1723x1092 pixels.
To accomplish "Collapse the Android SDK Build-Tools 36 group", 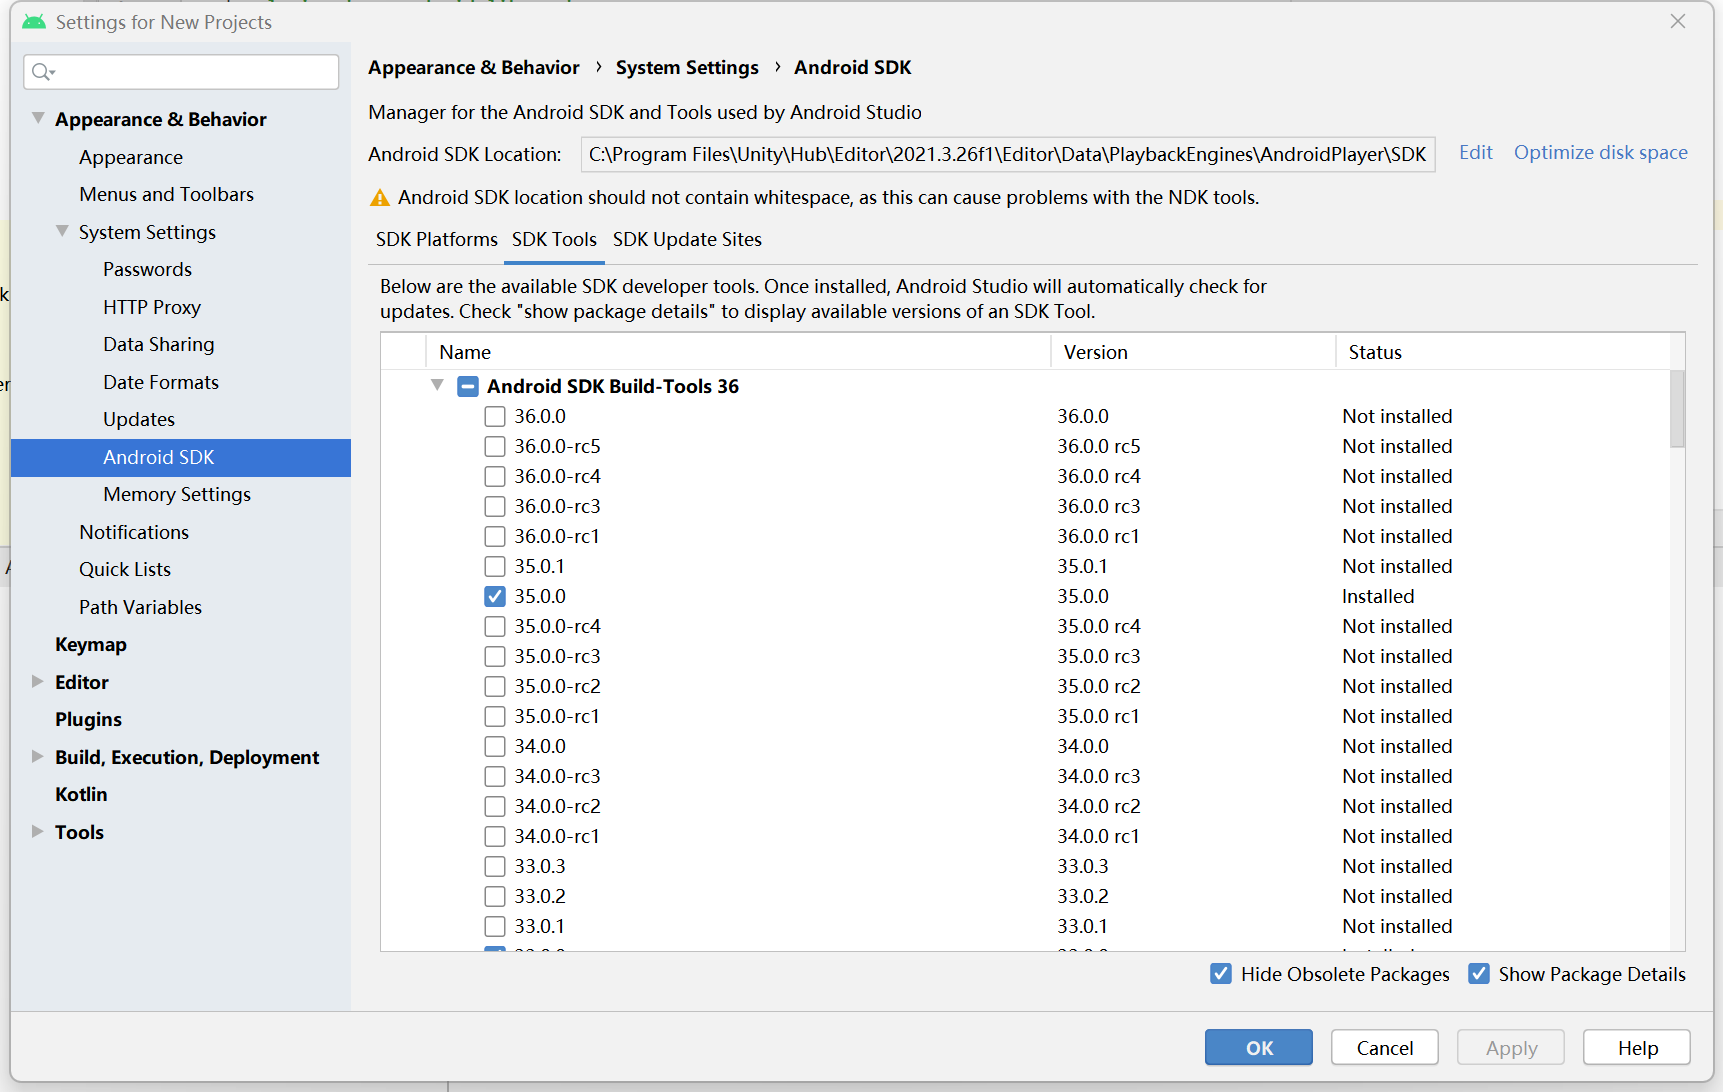I will click(x=437, y=385).
